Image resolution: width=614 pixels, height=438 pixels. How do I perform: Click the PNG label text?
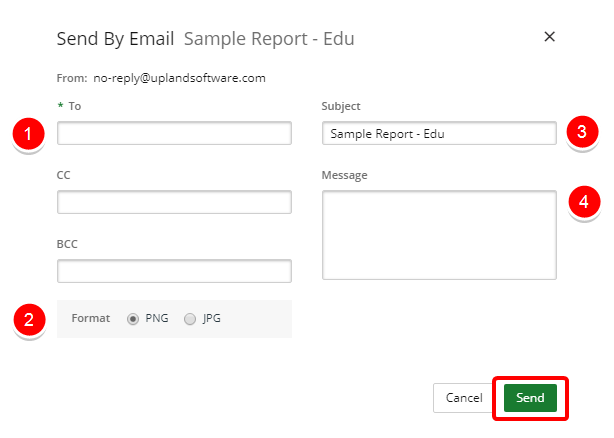click(157, 318)
